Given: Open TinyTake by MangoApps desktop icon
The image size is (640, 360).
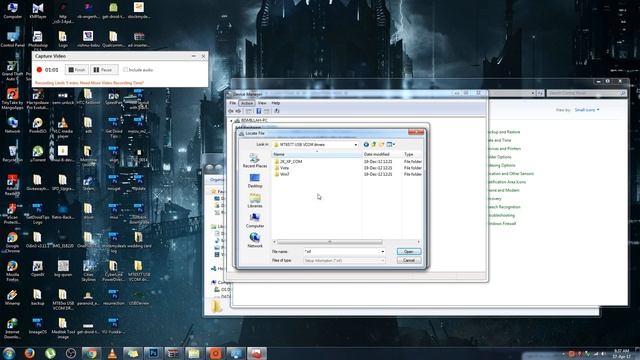Looking at the screenshot, I should pyautogui.click(x=12, y=98).
